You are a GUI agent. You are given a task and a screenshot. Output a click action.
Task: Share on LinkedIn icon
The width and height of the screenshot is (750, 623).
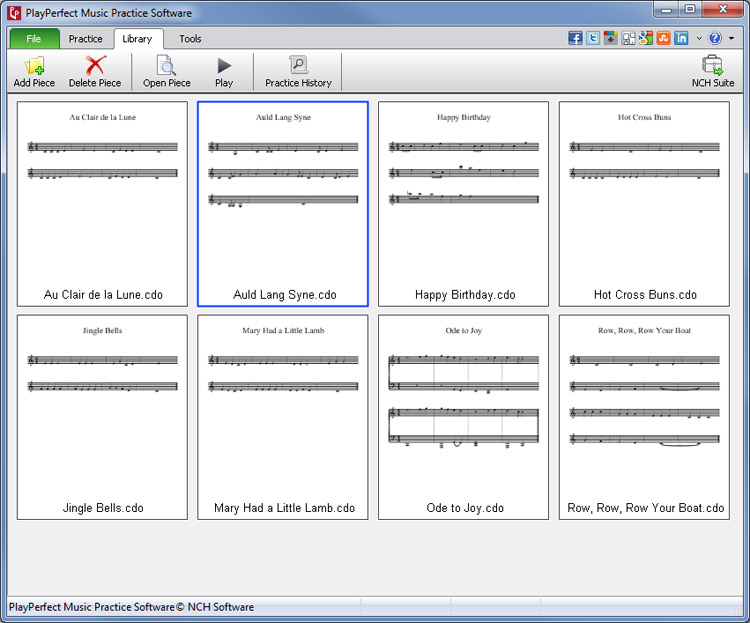[681, 38]
